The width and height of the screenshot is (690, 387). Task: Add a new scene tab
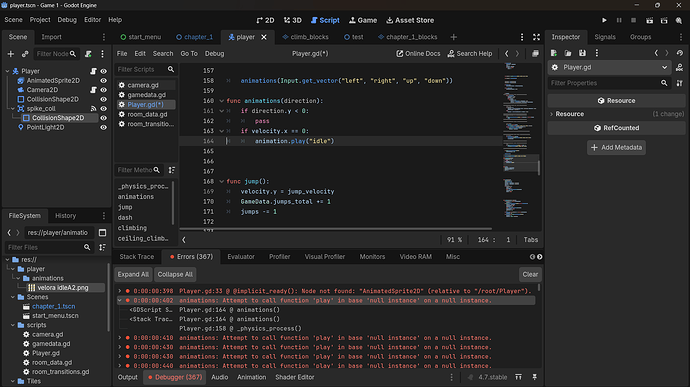click(x=454, y=37)
